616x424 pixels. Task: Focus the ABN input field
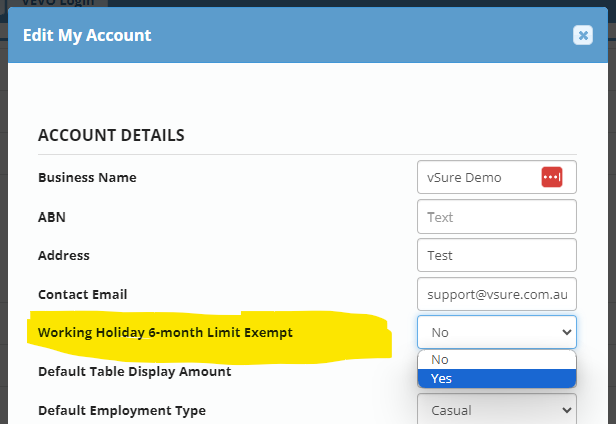496,216
